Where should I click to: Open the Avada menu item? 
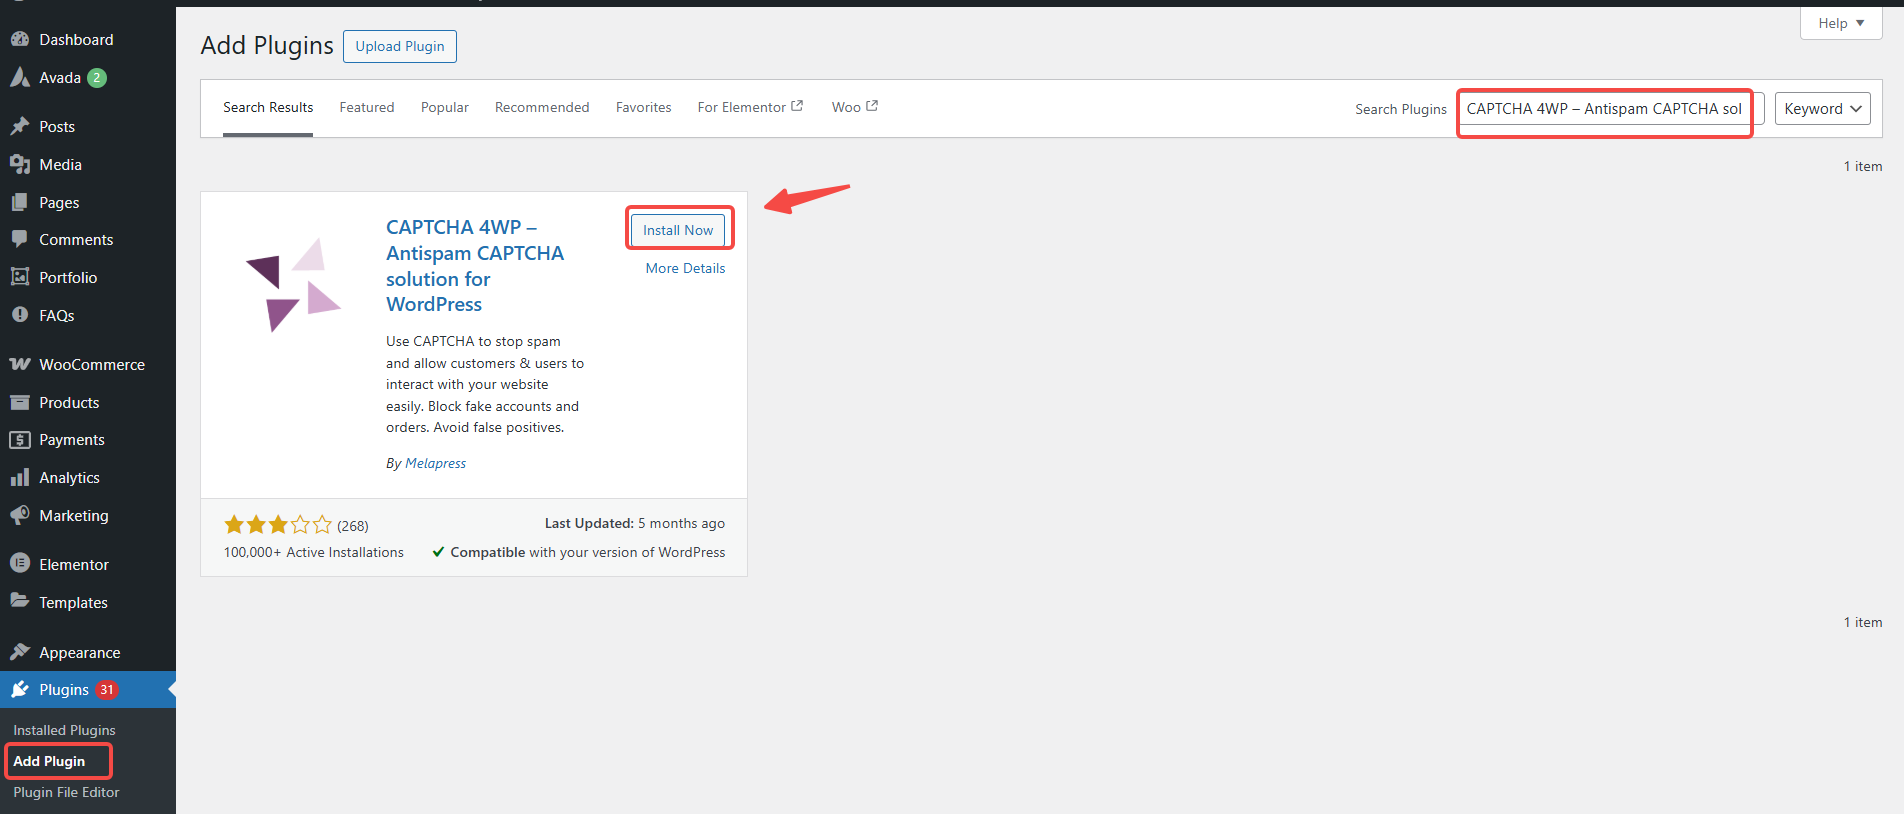(88, 77)
